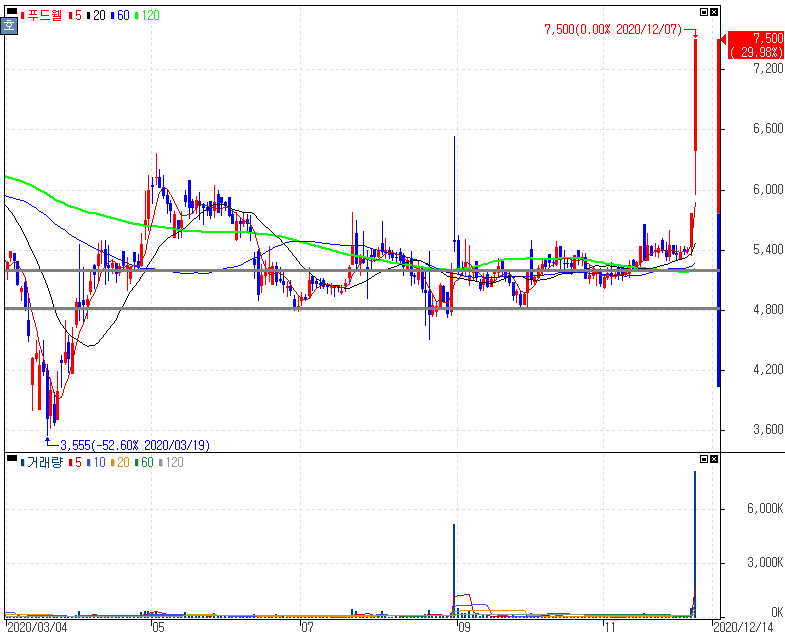785x637 pixels.
Task: Click the blue 호 quote button
Action: coord(9,26)
